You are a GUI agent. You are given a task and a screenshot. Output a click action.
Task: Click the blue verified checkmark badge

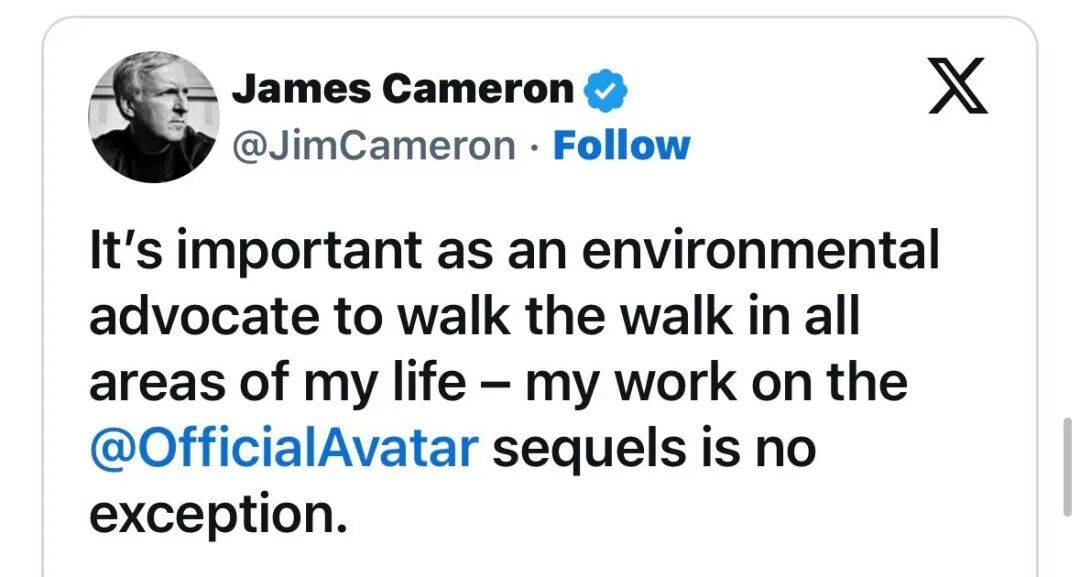[x=605, y=91]
